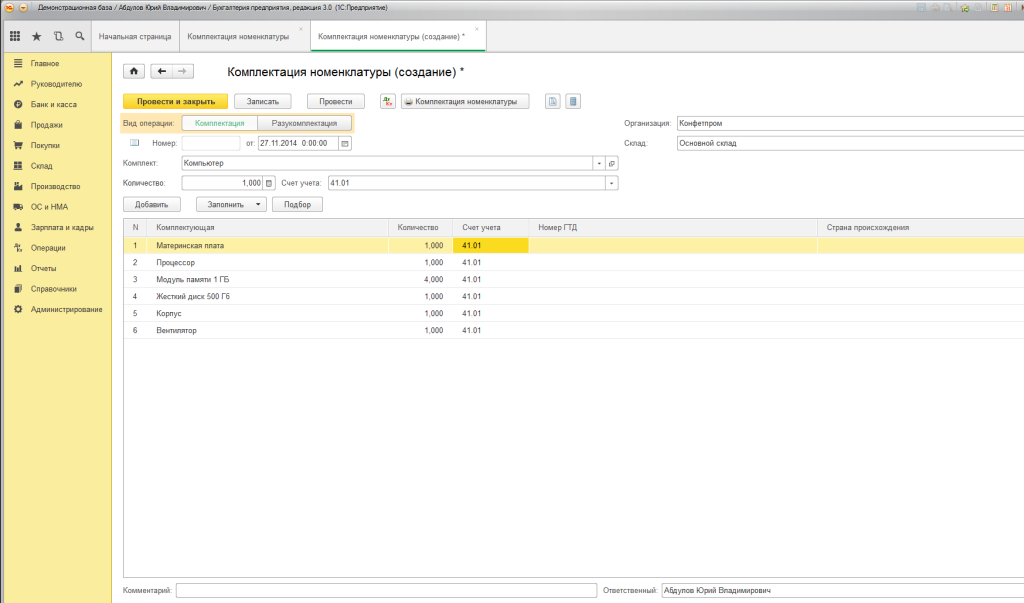Open the Производство section
Screen dimensions: 1024x603
coord(56,186)
